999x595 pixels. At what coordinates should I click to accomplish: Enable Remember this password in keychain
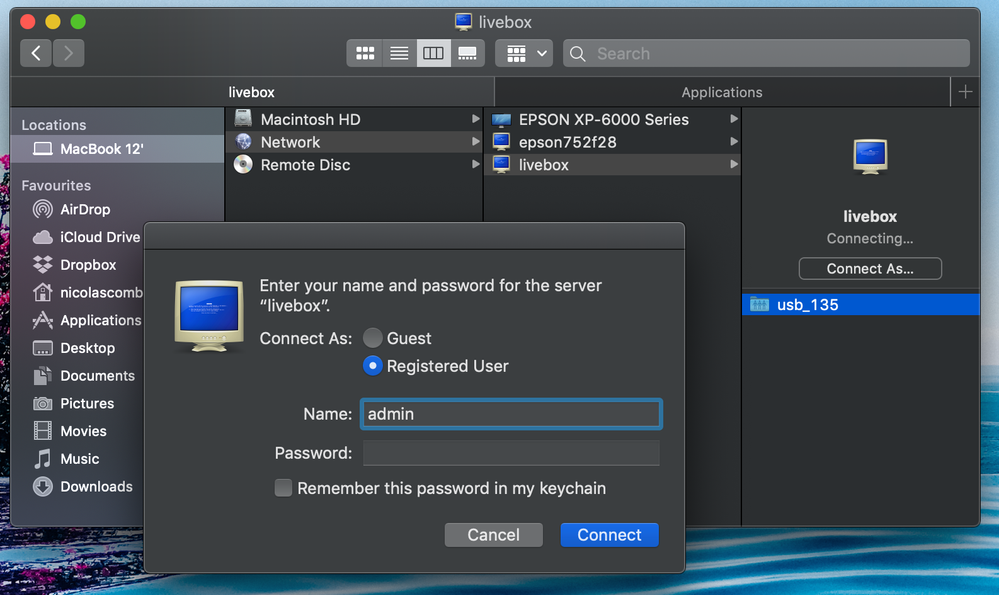tap(284, 488)
